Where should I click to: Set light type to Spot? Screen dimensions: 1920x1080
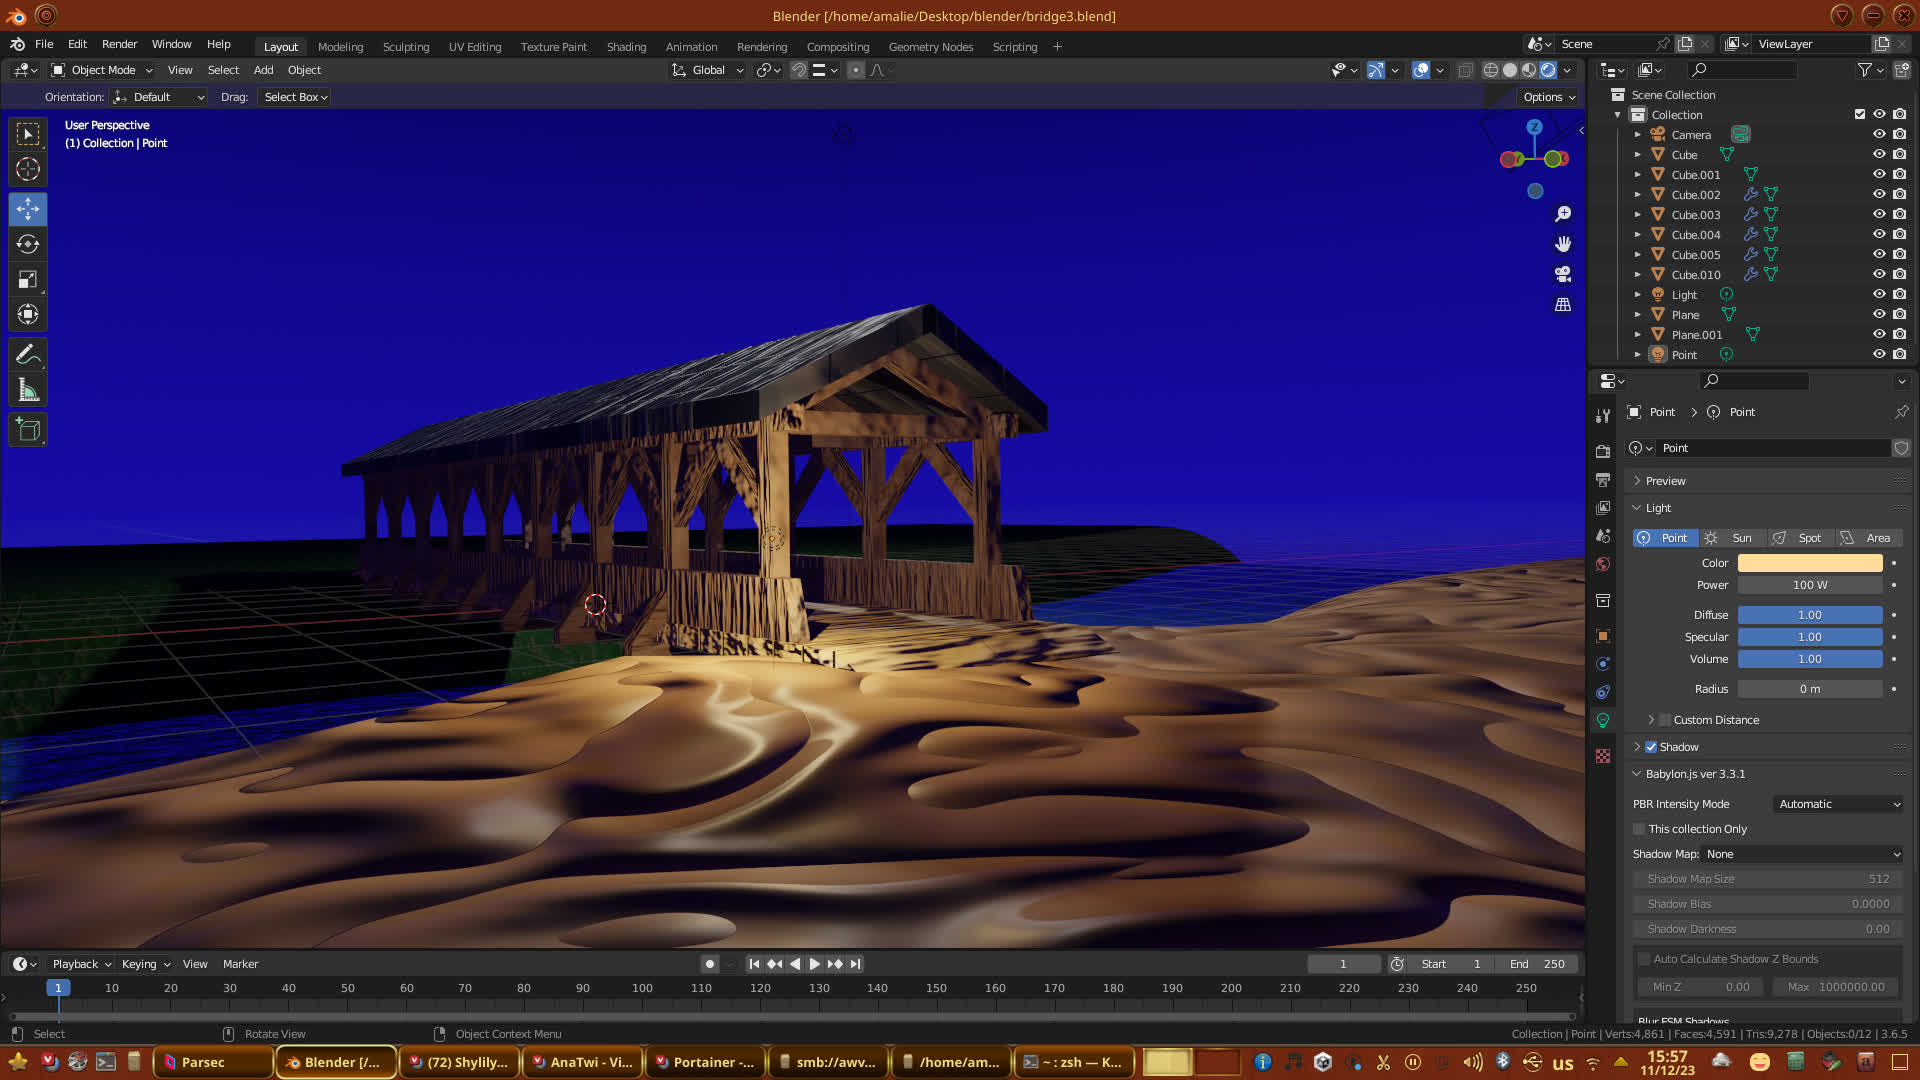pyautogui.click(x=1801, y=538)
